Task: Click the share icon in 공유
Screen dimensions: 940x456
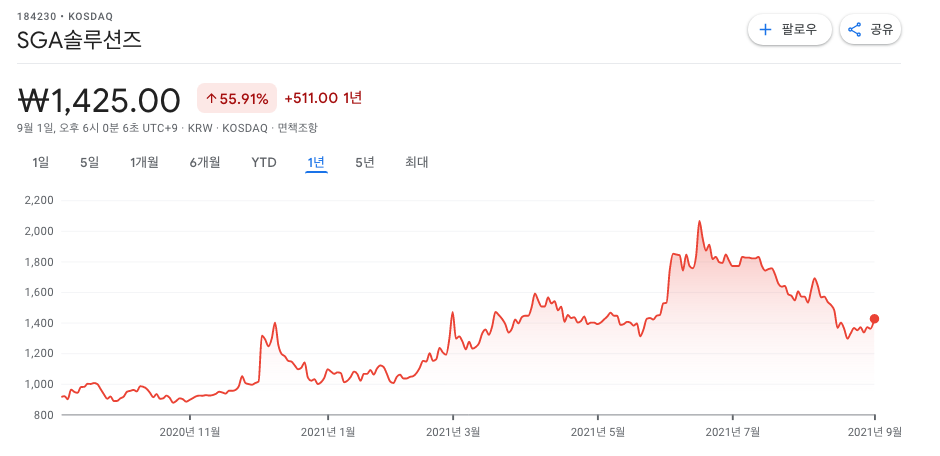Action: coord(854,29)
